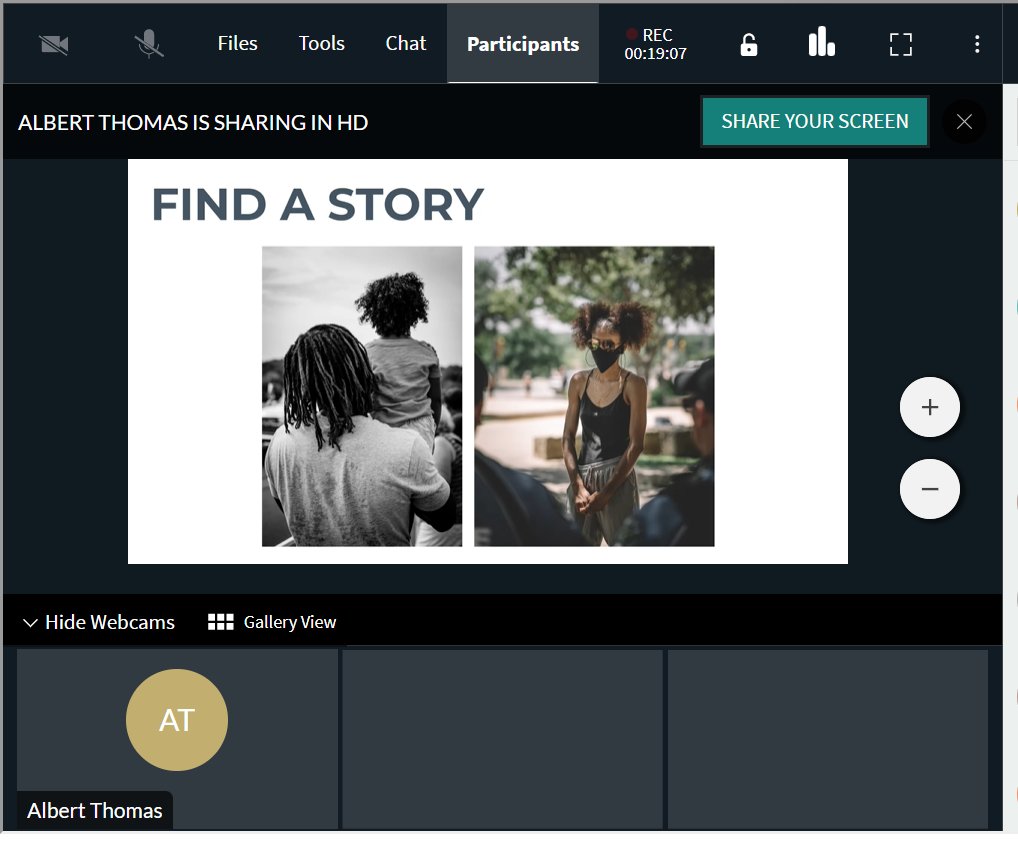
Task: Stop the REC recording indicator
Action: click(655, 44)
